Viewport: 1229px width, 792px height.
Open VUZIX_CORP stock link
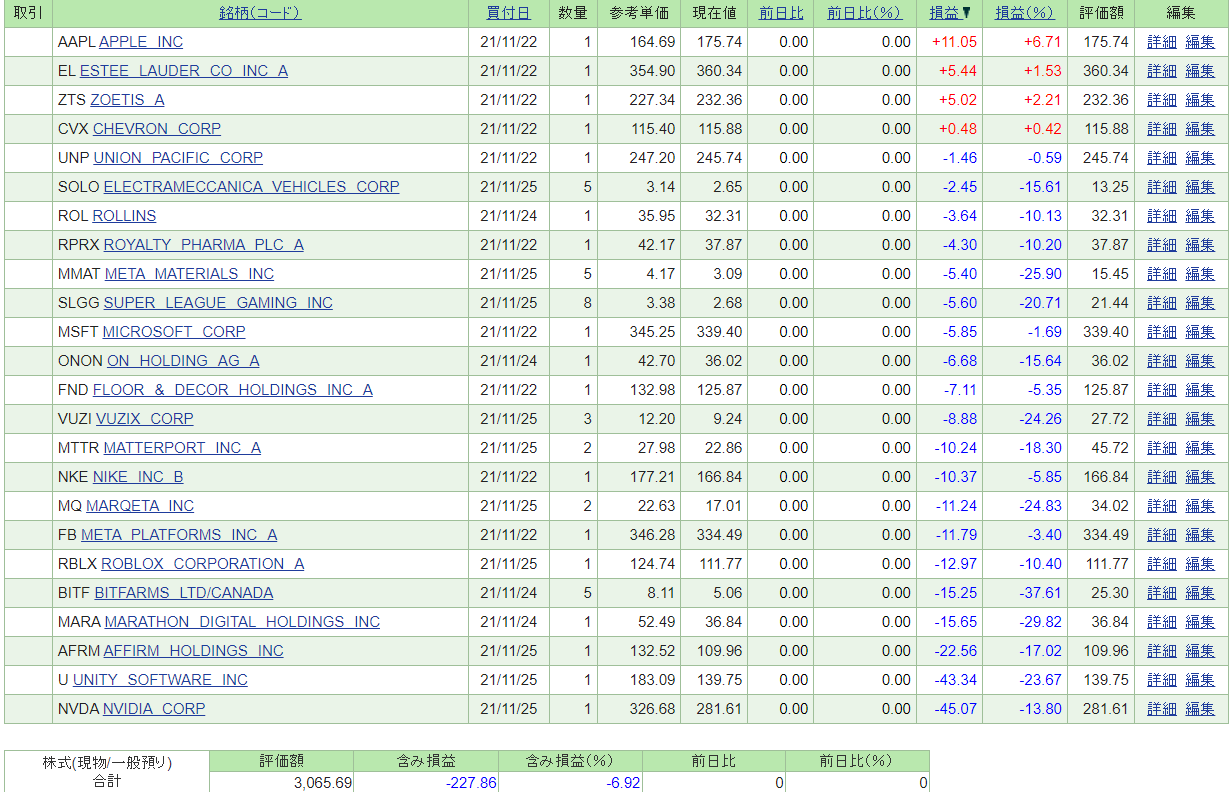(145, 419)
